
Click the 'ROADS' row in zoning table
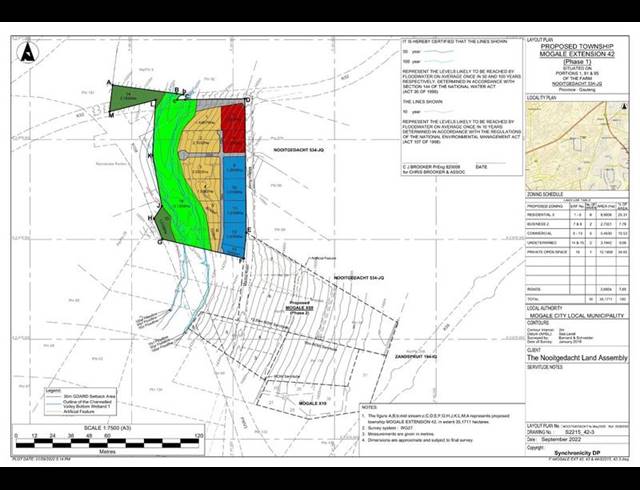pyautogui.click(x=577, y=289)
